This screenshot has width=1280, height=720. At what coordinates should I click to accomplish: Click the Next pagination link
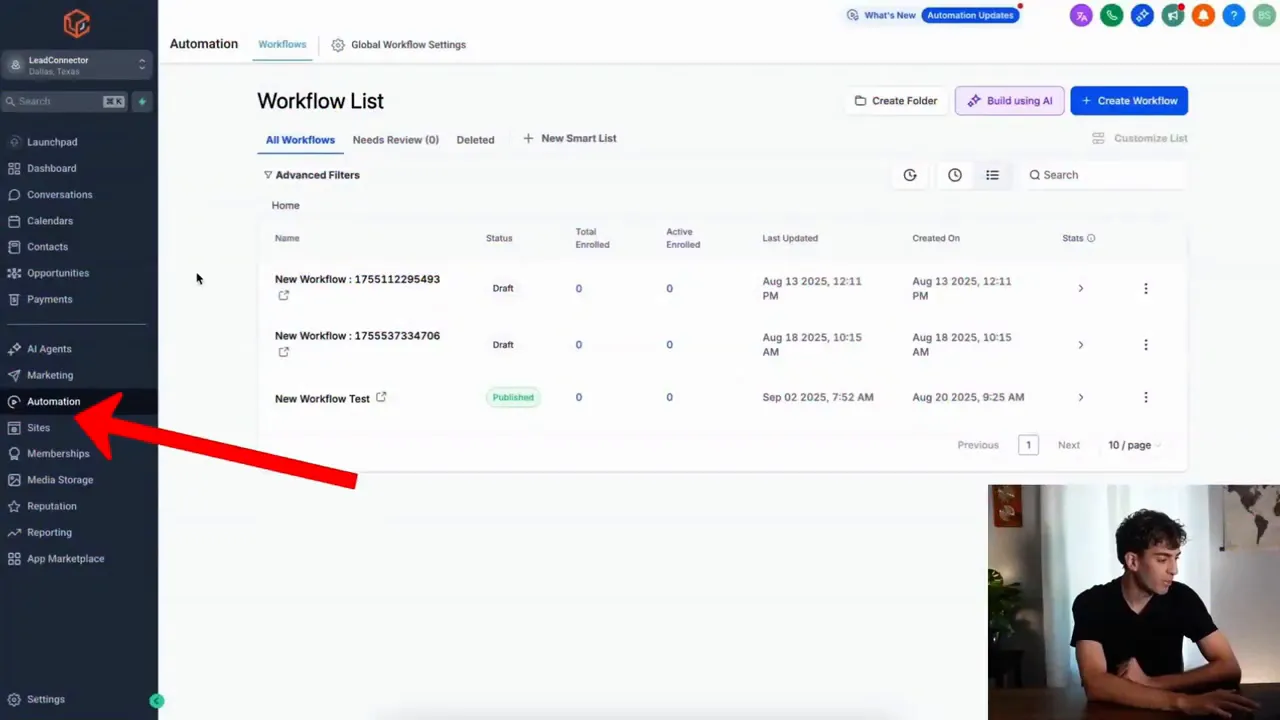point(1069,445)
